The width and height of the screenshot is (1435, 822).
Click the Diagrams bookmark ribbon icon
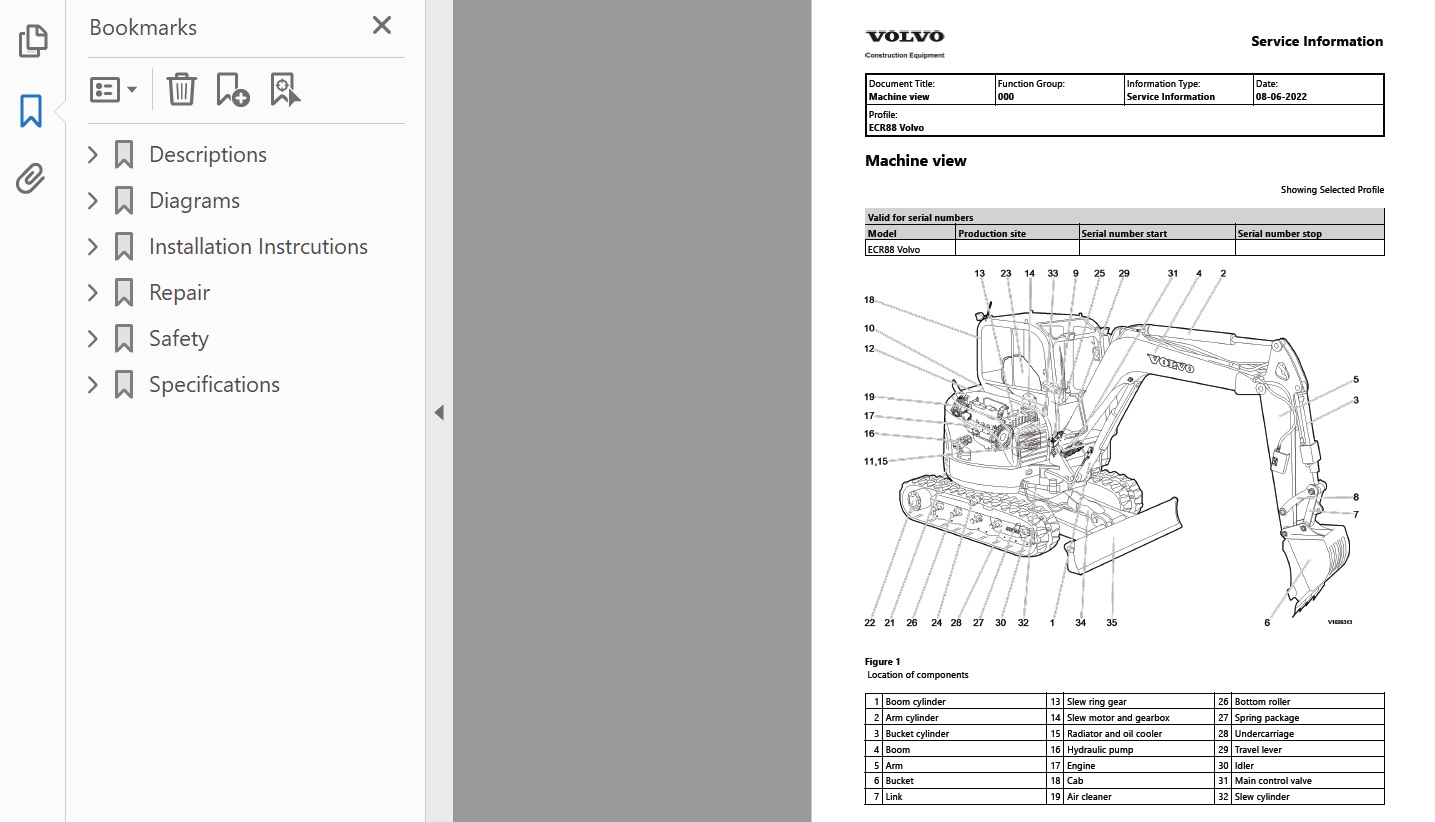pos(124,201)
